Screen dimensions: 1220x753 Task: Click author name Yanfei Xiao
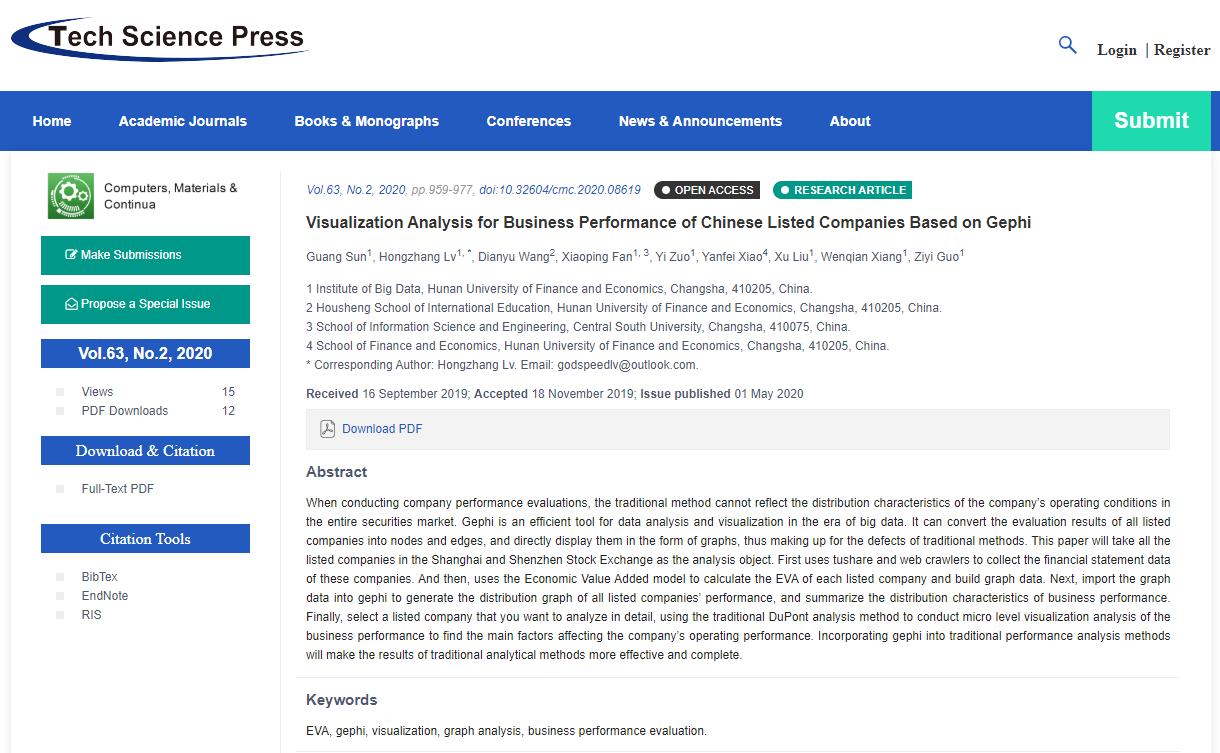[731, 257]
